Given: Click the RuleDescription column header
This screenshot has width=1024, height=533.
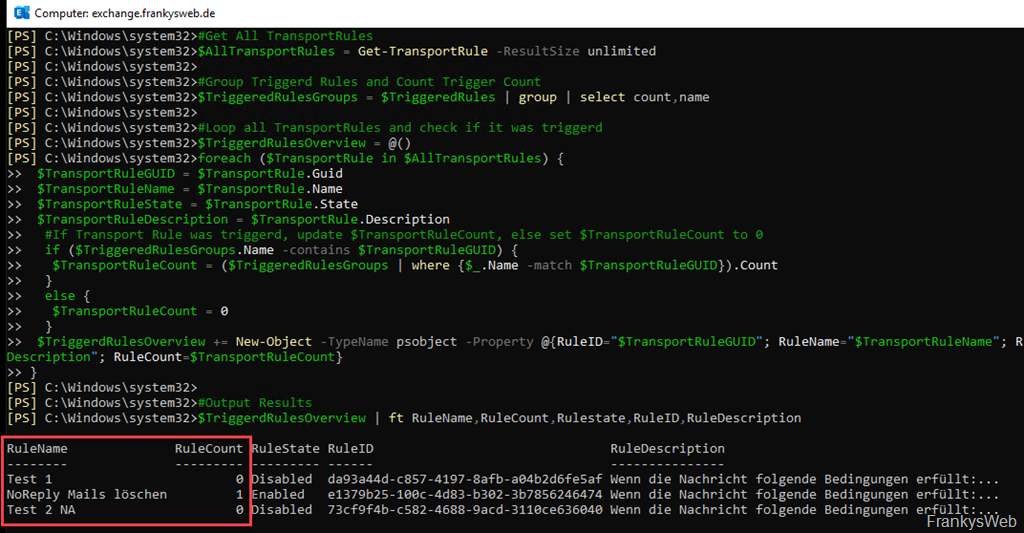Looking at the screenshot, I should tap(667, 448).
